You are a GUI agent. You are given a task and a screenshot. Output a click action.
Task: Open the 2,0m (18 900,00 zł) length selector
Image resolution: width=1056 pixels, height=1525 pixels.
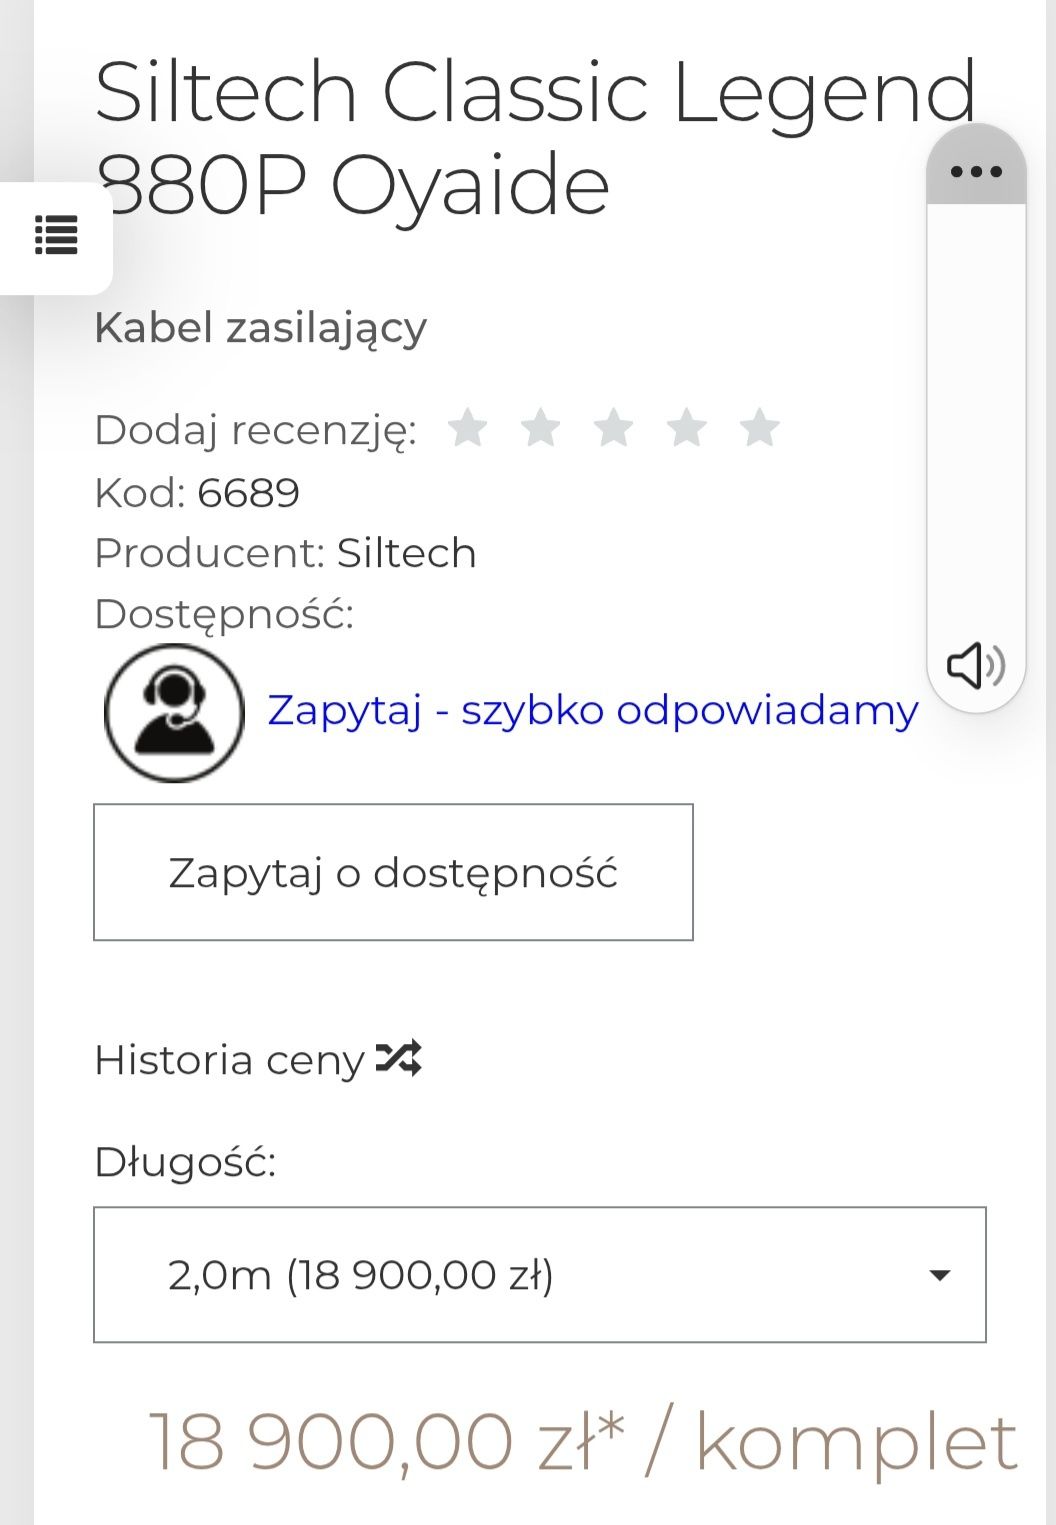tap(540, 1275)
